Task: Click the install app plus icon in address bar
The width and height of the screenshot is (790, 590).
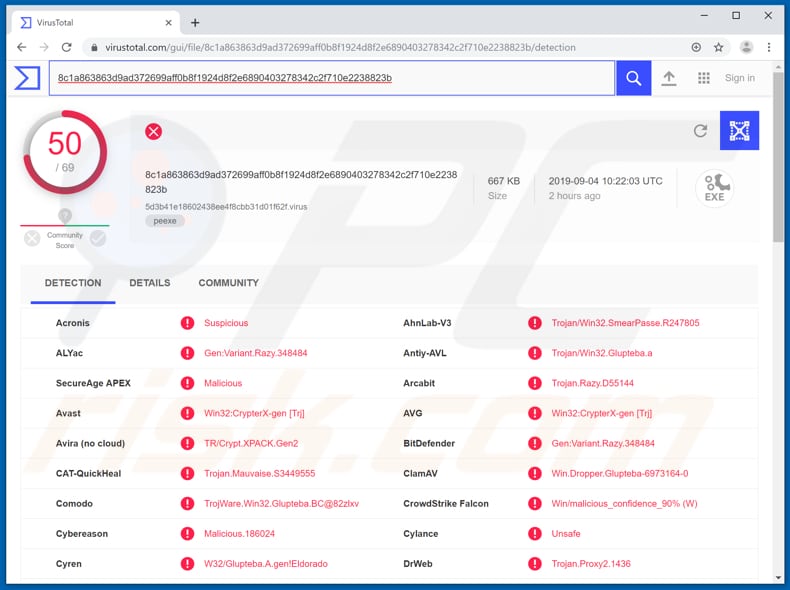Action: (x=696, y=47)
